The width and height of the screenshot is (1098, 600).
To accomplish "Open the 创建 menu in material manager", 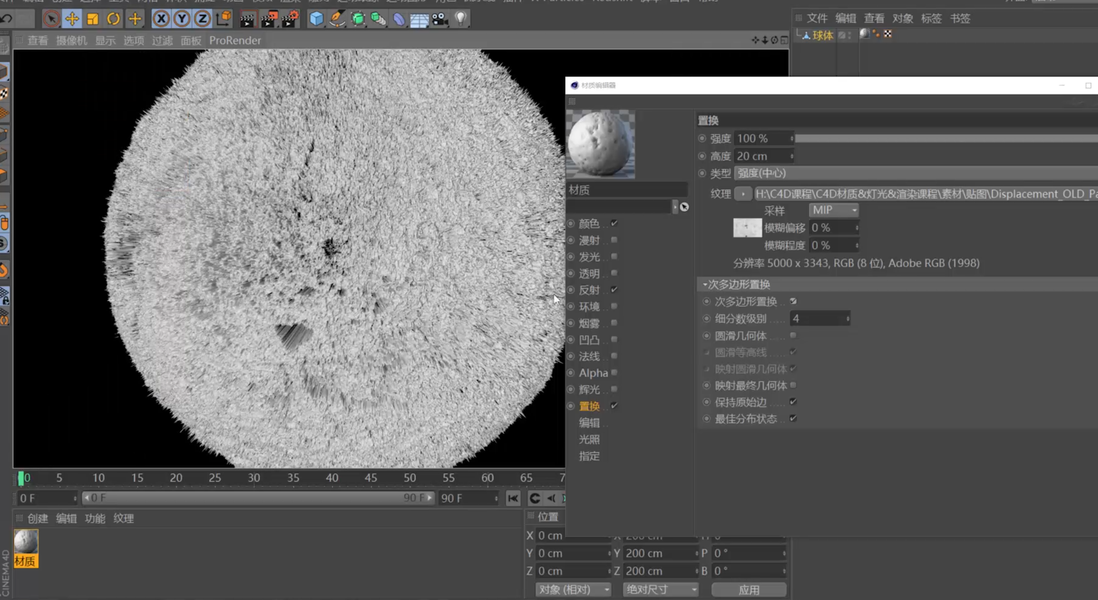I will (38, 519).
